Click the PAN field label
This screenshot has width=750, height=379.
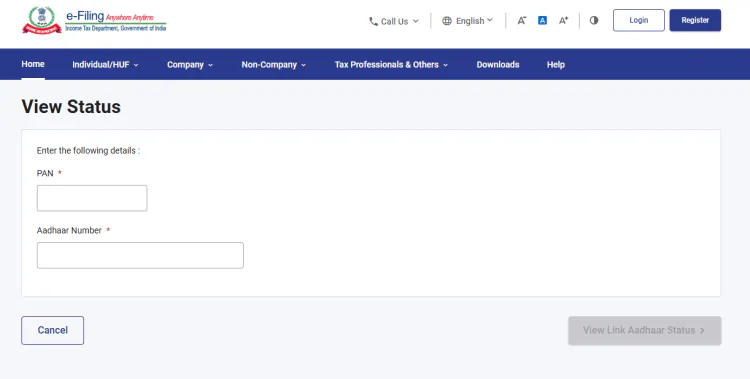(45, 173)
